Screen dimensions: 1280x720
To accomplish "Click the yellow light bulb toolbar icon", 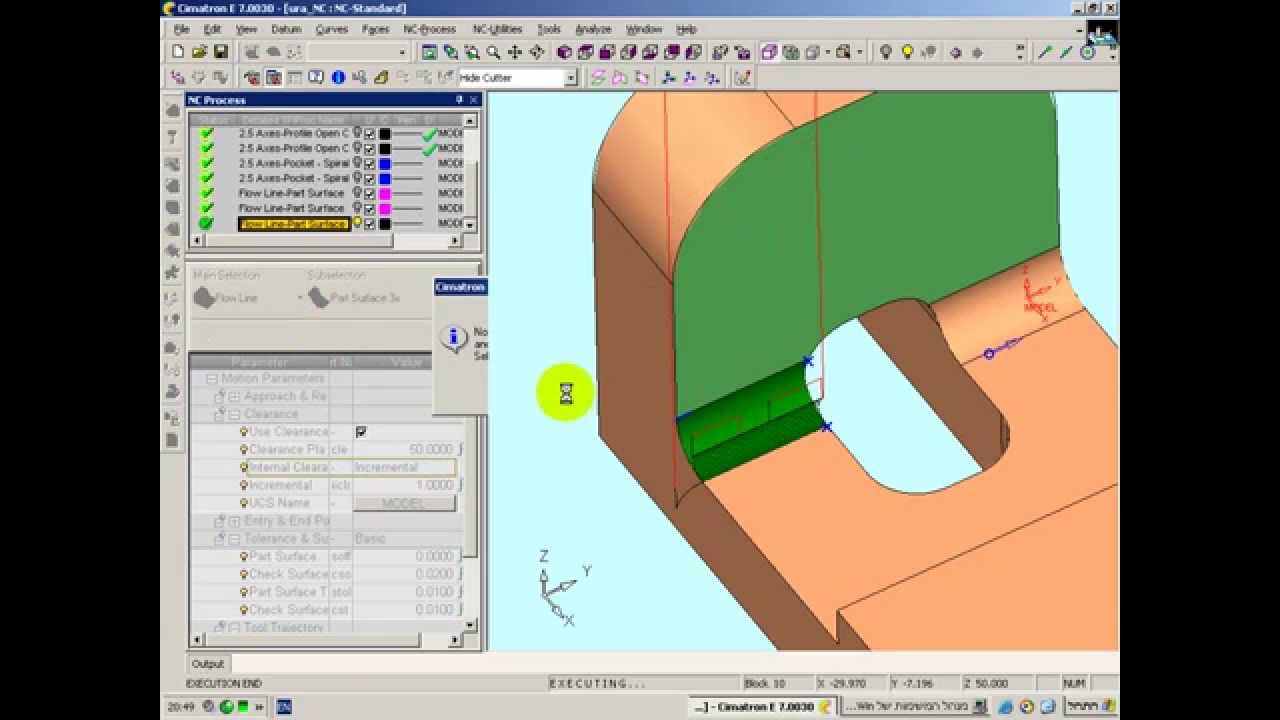I will 908,52.
